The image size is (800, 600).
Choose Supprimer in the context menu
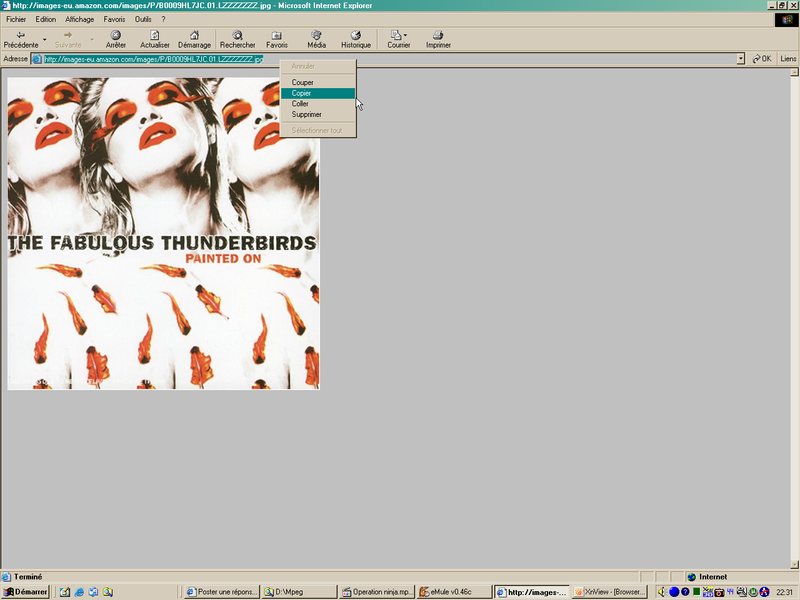point(318,114)
